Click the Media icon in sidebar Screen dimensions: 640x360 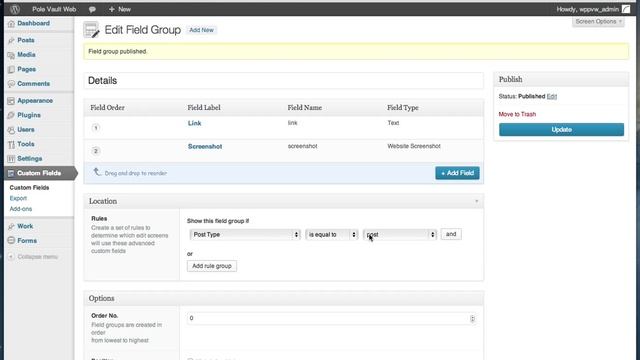pos(11,55)
